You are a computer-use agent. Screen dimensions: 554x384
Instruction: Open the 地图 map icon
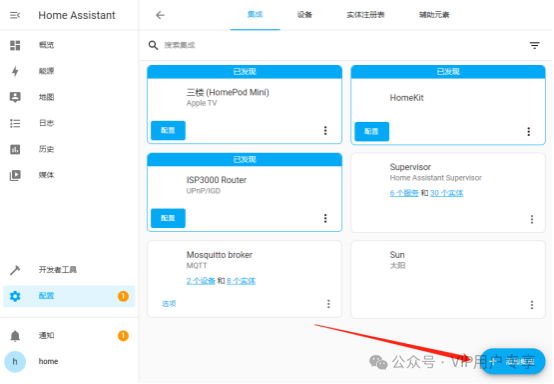click(x=15, y=97)
